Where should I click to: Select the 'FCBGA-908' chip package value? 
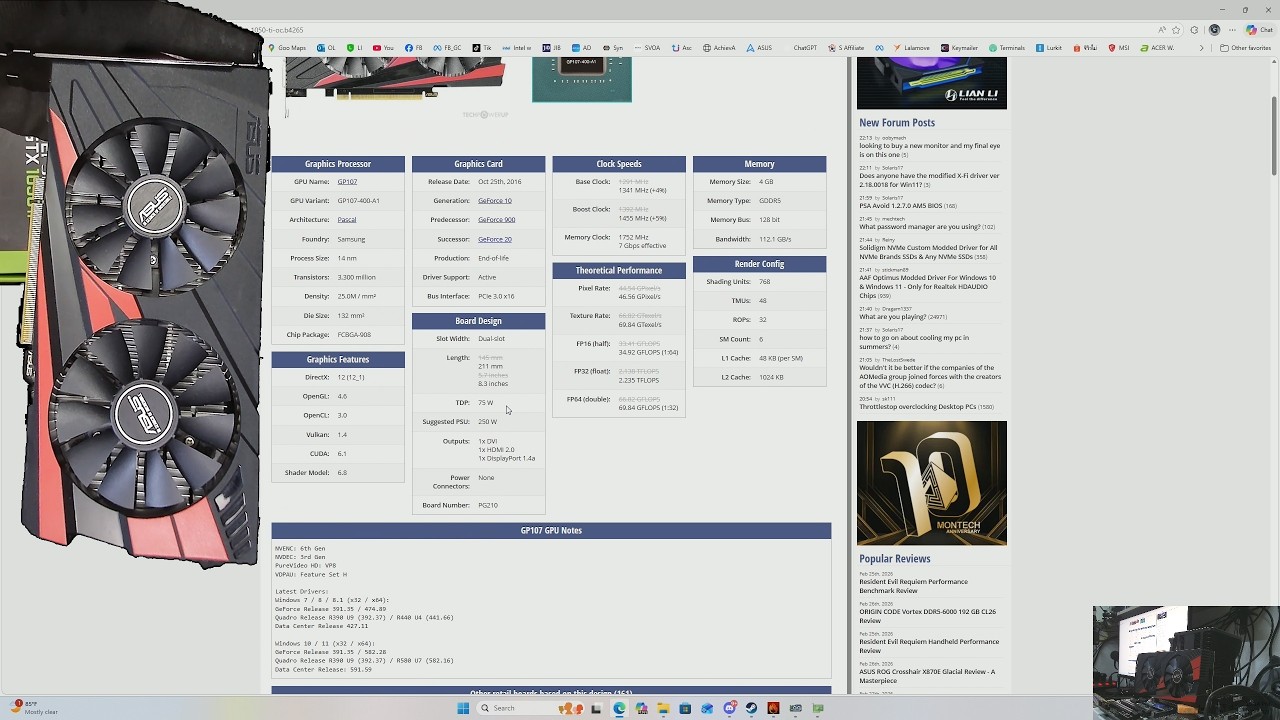click(x=354, y=335)
